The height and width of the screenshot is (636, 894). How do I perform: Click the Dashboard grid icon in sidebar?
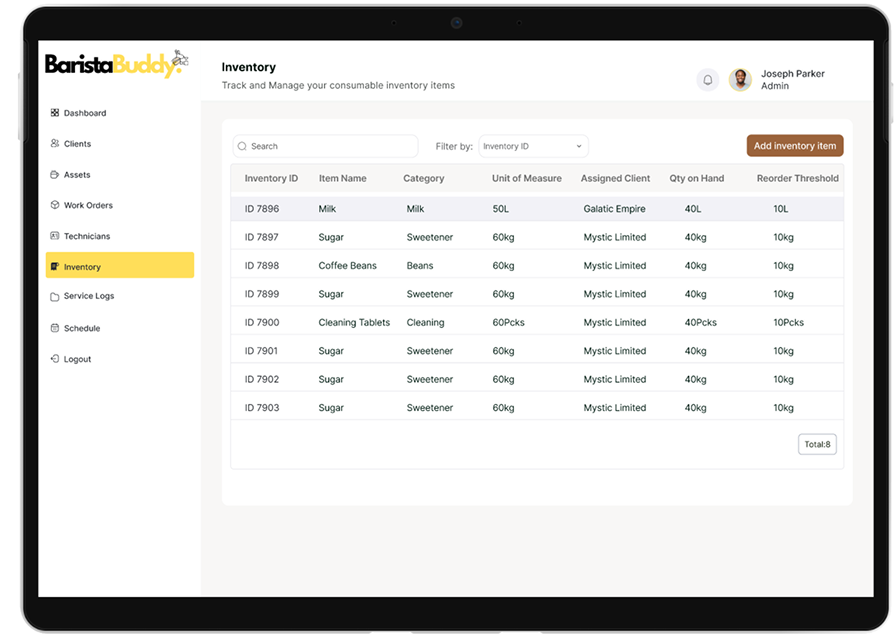coord(55,113)
